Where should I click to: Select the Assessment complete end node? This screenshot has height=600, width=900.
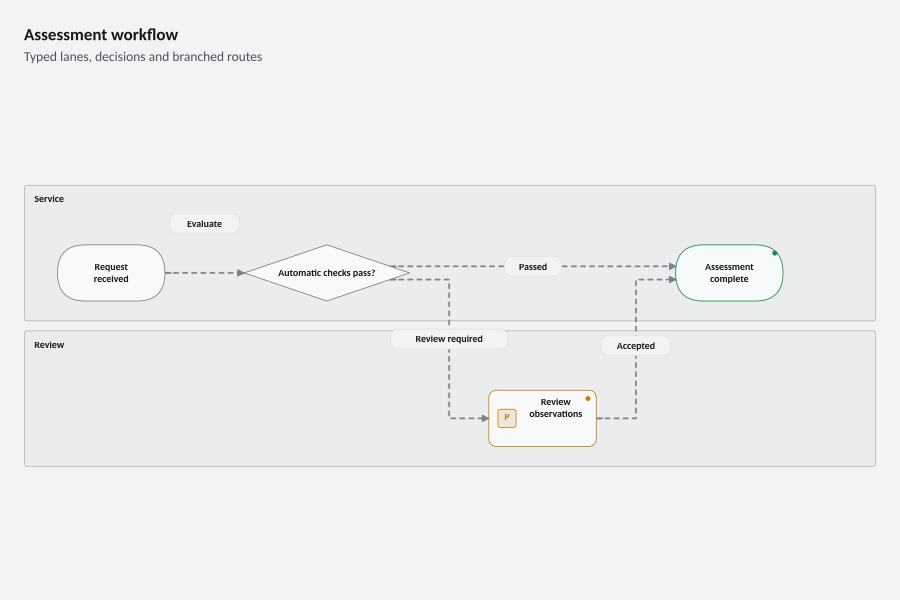[729, 273]
